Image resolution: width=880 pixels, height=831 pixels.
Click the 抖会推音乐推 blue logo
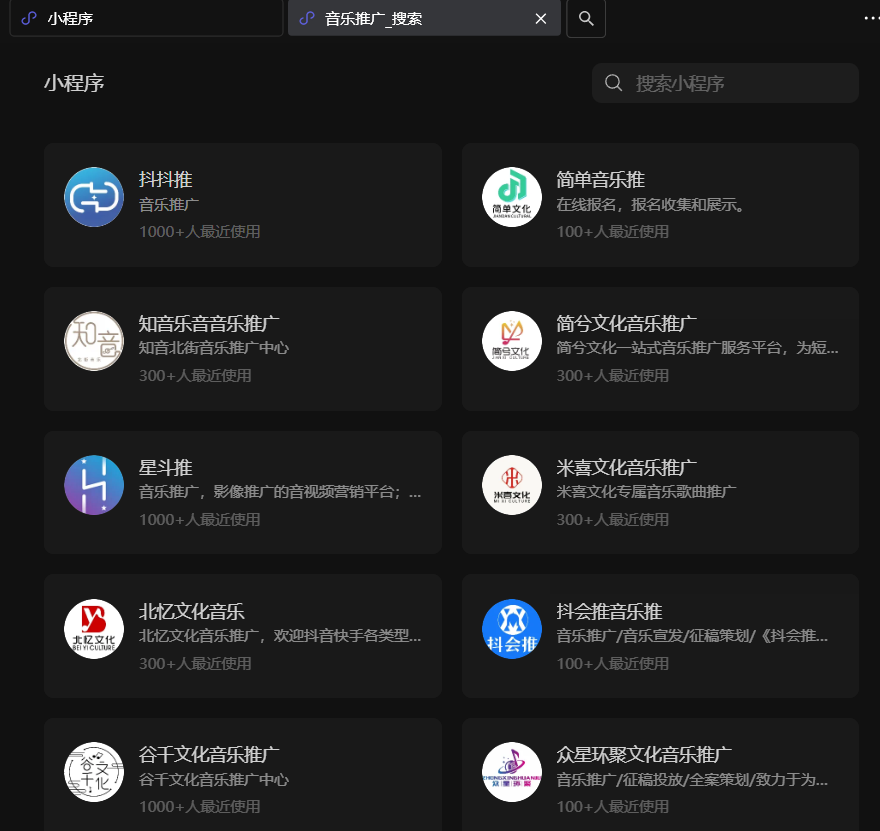click(x=512, y=629)
